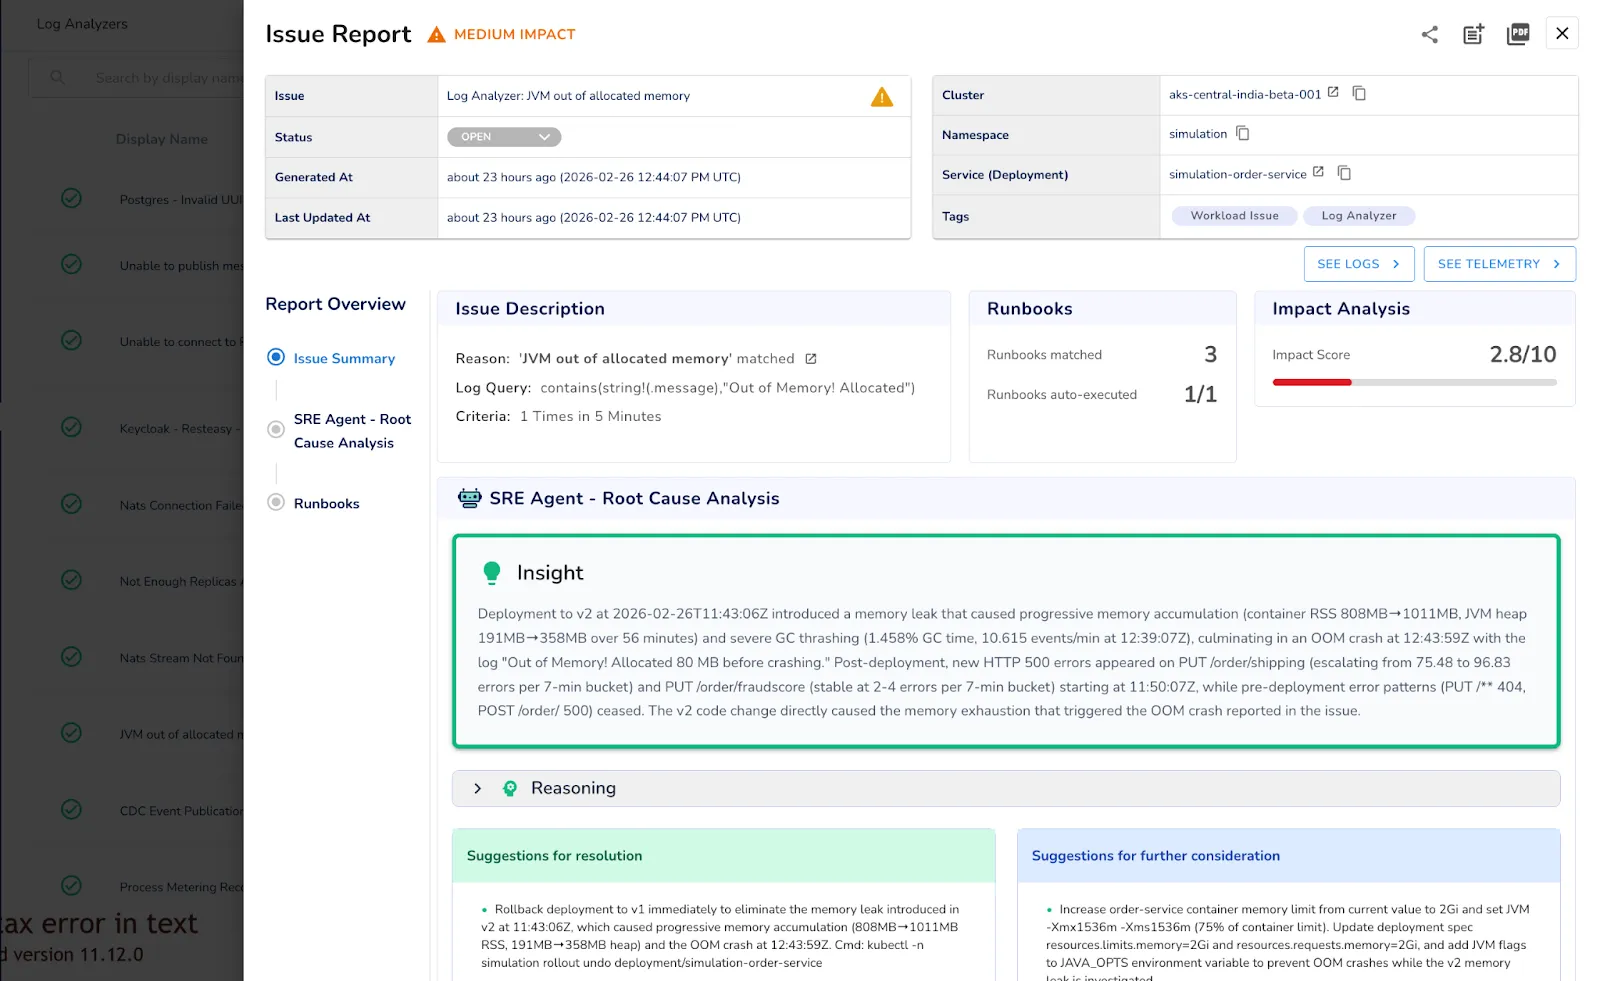1600x981 pixels.
Task: Open the matched reason external link icon
Action: coord(811,359)
